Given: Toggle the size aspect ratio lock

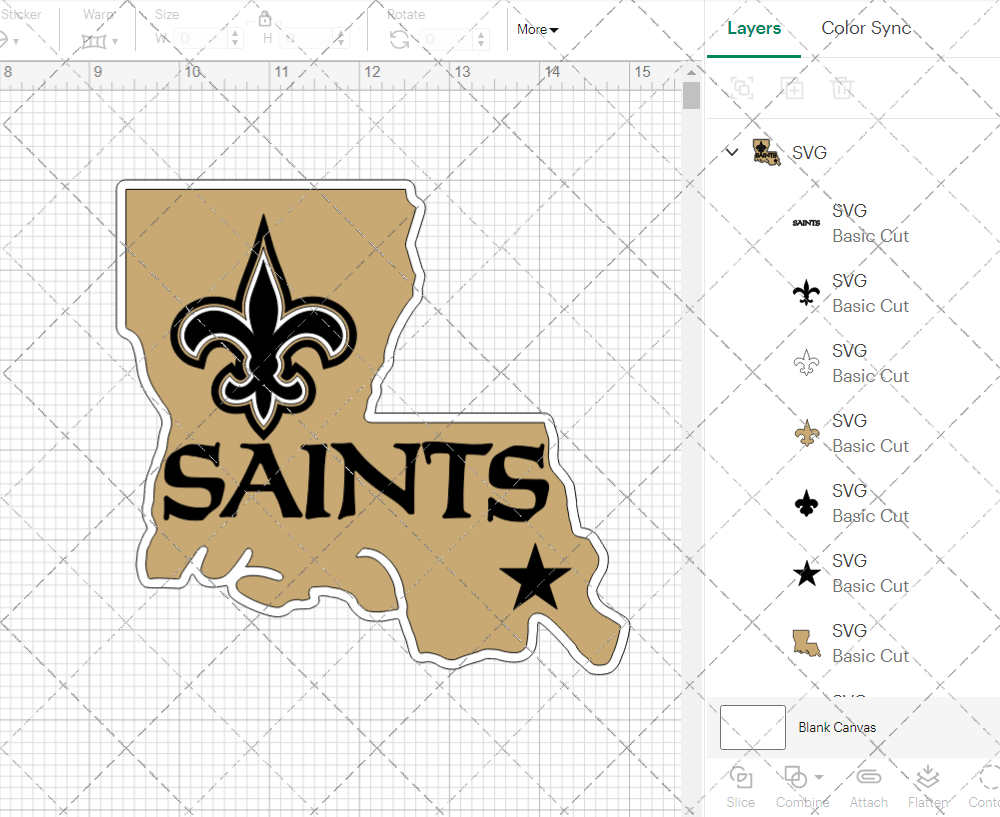Looking at the screenshot, I should click(265, 19).
